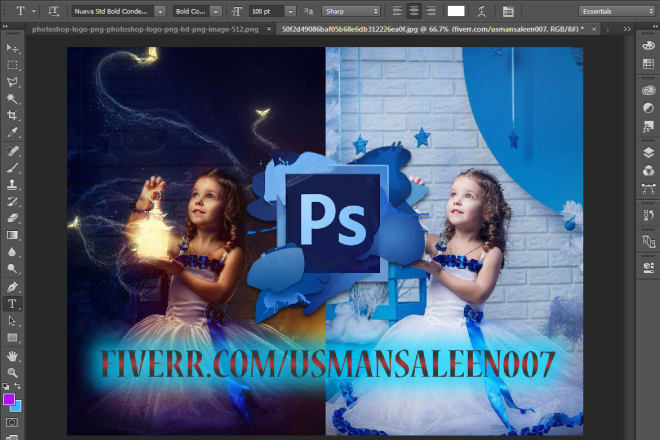This screenshot has height=440, width=660.
Task: Select the Dodge tool
Action: click(12, 268)
